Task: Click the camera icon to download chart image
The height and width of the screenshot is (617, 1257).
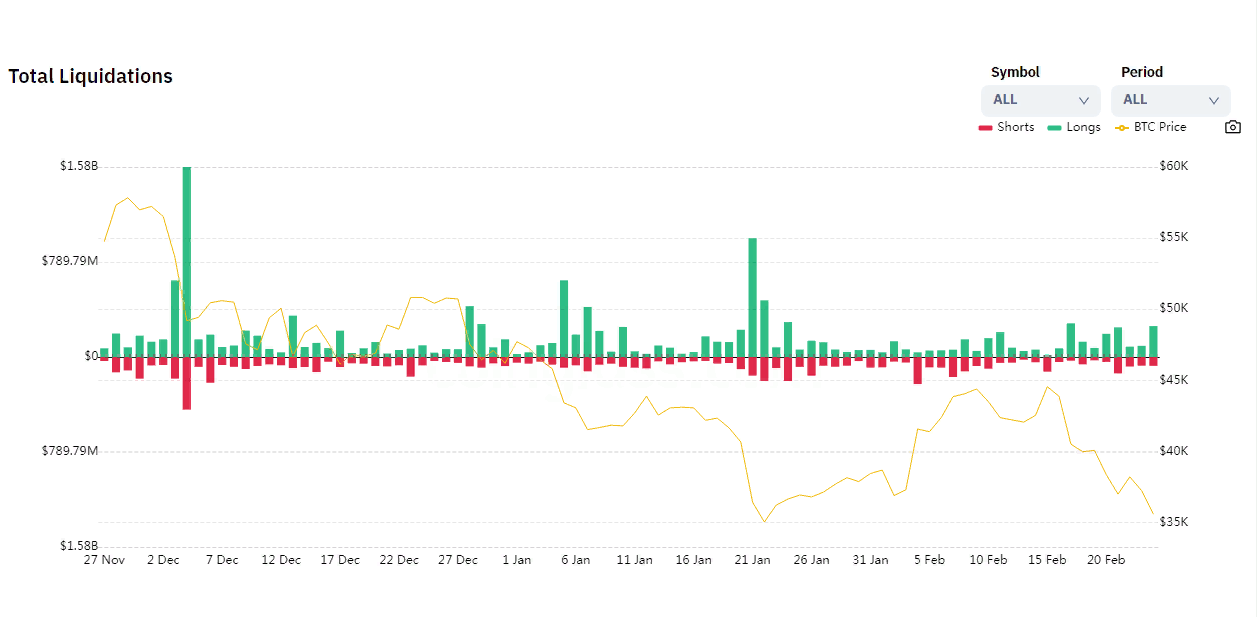Action: pyautogui.click(x=1233, y=127)
